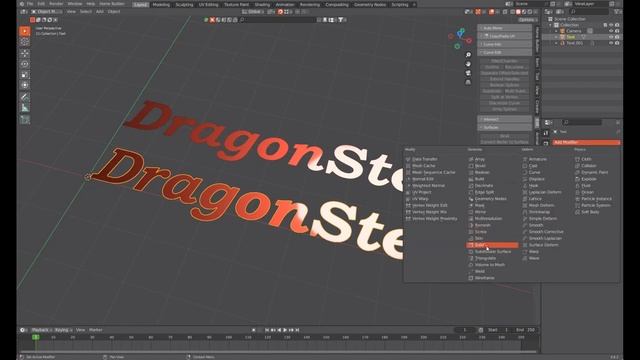Select the Annotate tool in the toolbar
Viewport: 640px width, 360px height.
pos(25,97)
